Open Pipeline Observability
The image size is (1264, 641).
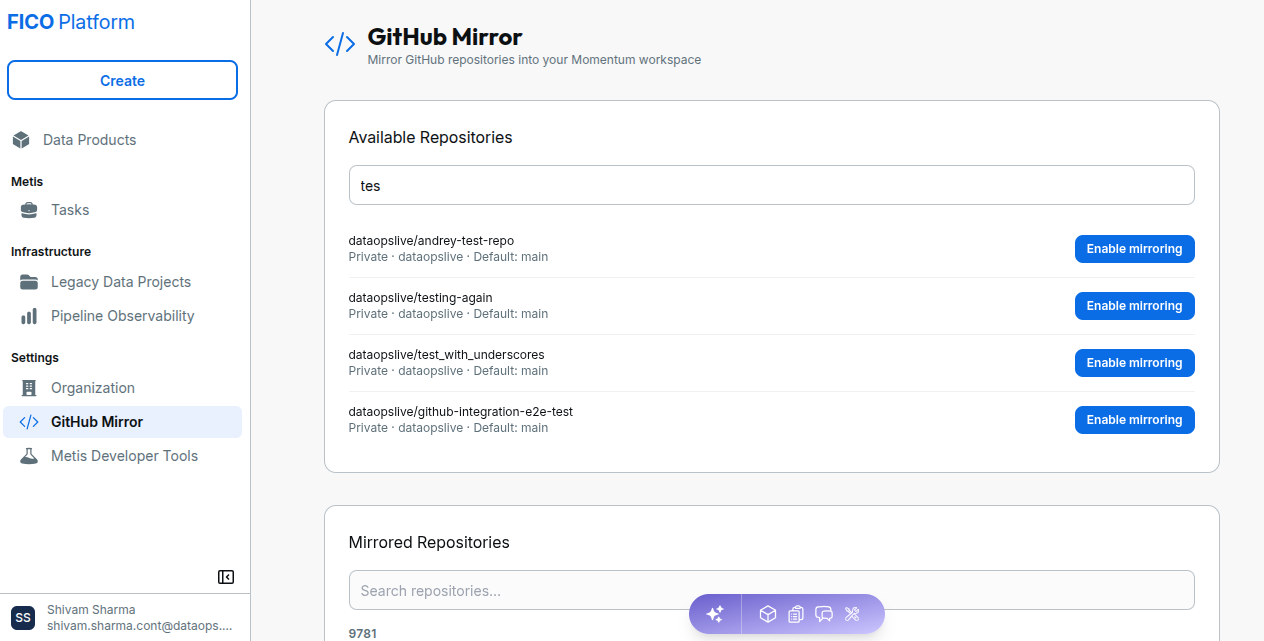(122, 316)
